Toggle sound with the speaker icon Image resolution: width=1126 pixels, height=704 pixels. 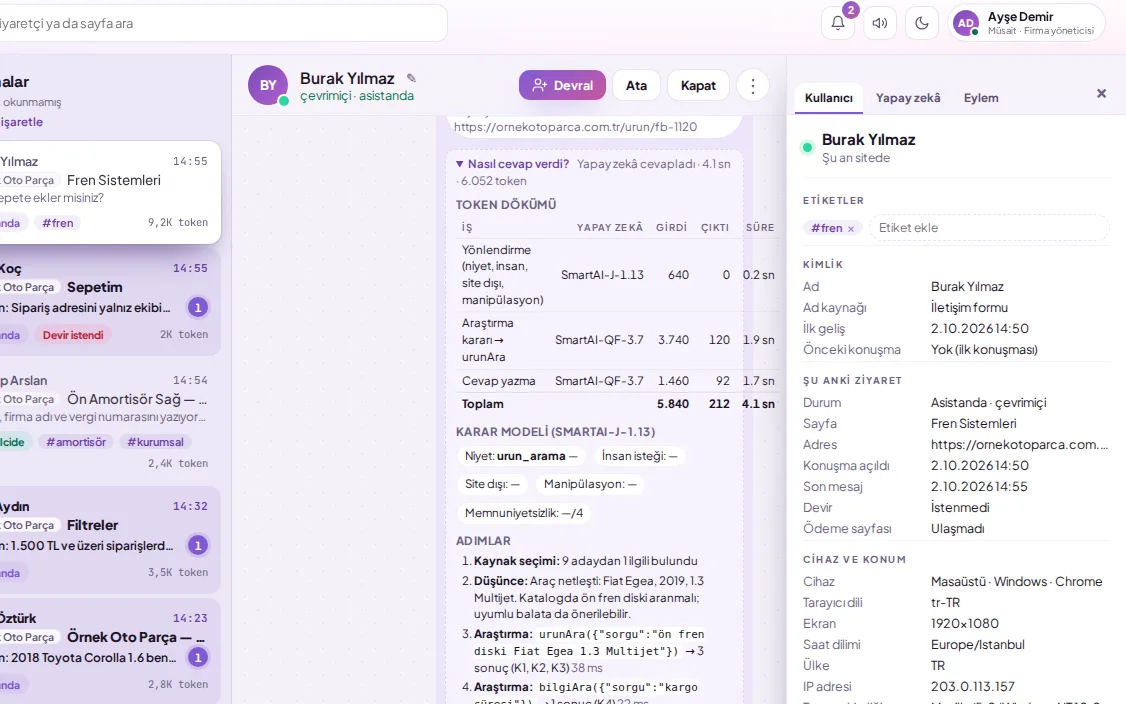(880, 23)
